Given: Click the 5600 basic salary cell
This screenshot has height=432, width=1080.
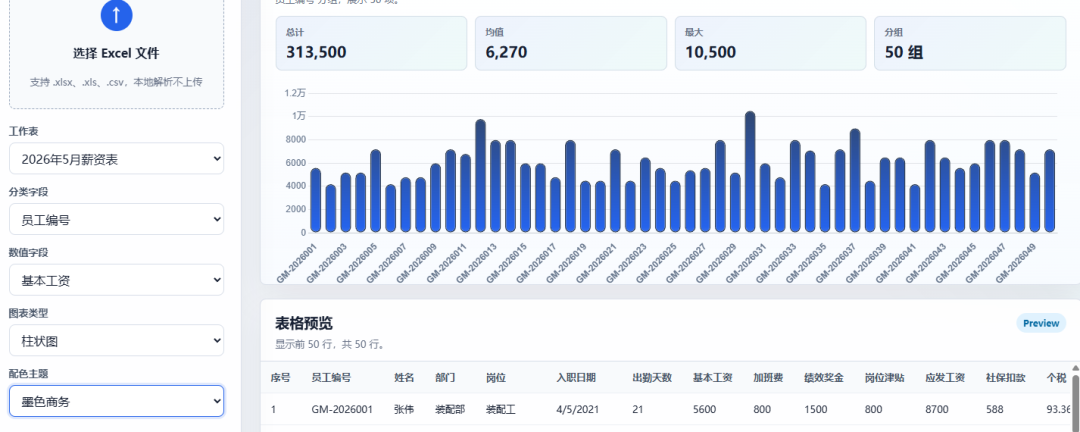Looking at the screenshot, I should point(705,409).
